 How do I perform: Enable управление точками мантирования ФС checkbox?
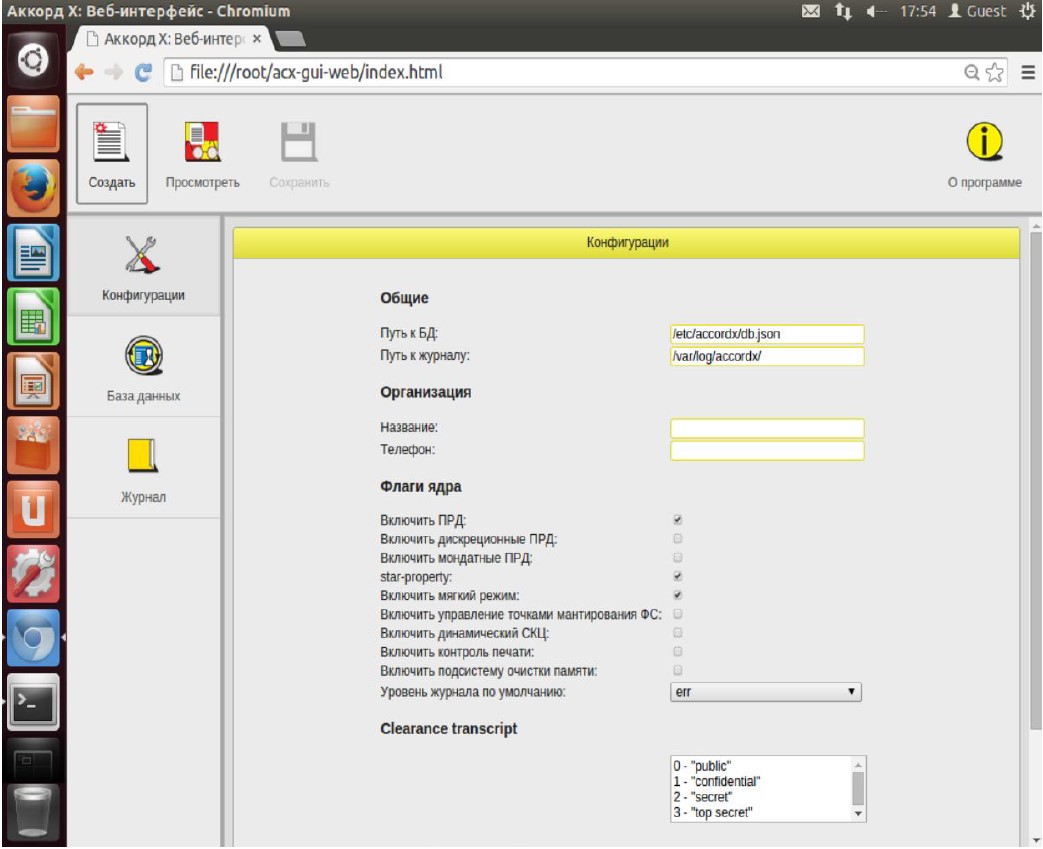point(677,613)
